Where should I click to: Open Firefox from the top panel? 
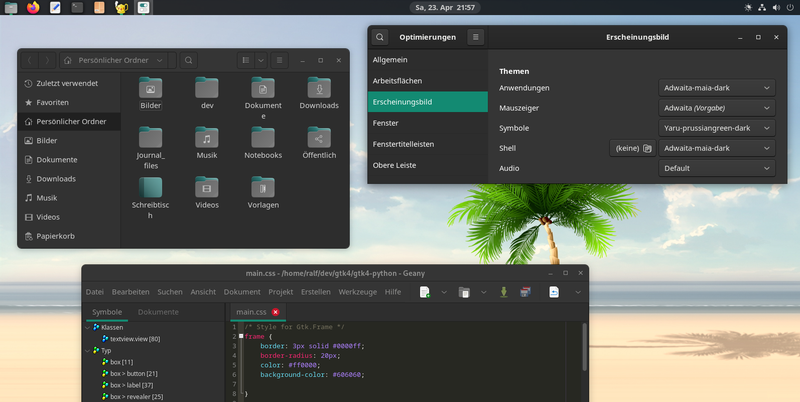pos(33,7)
